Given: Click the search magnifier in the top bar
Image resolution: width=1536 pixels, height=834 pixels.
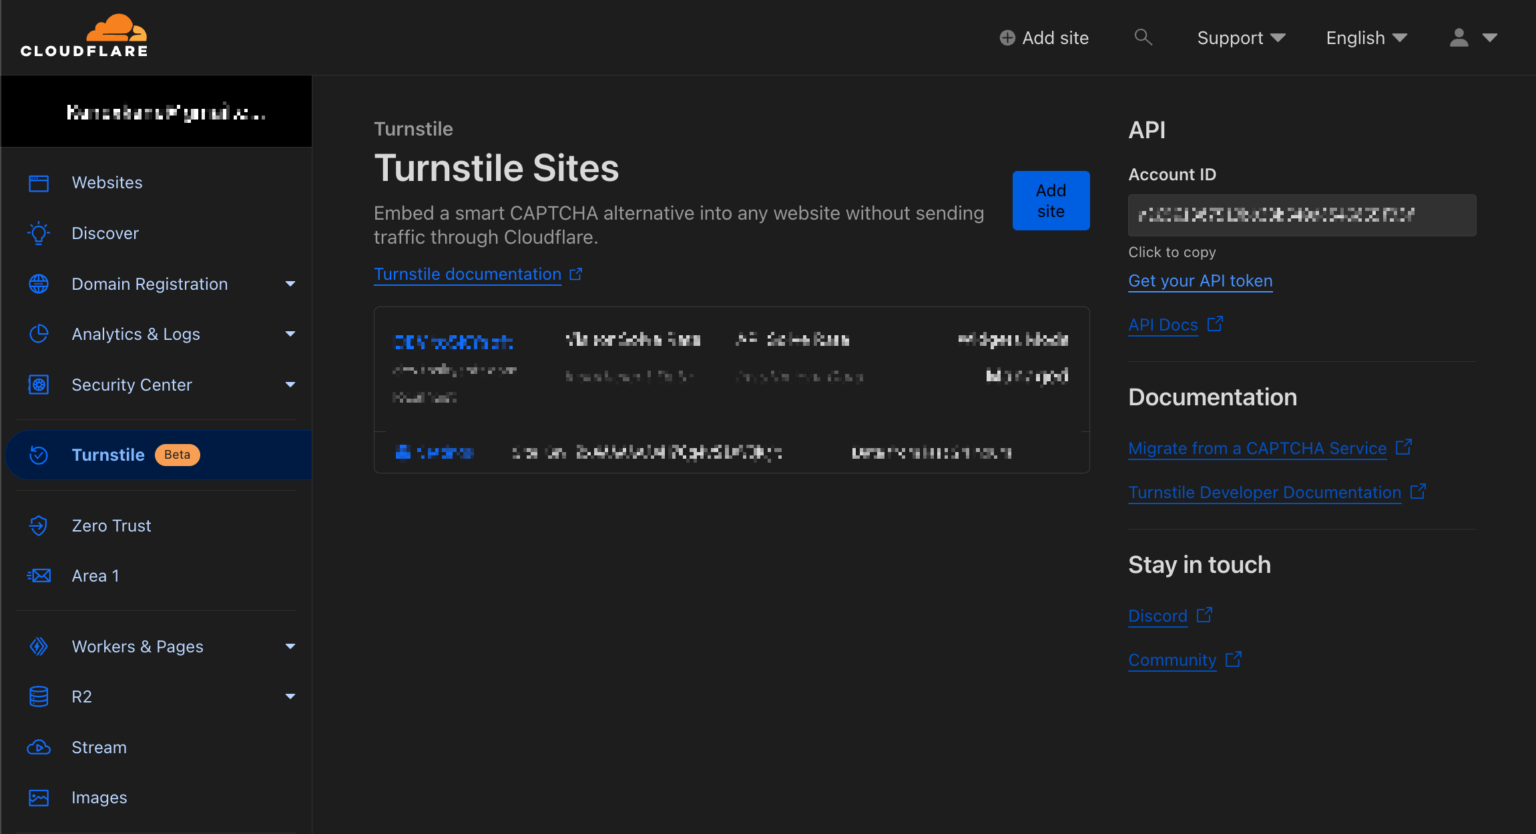Looking at the screenshot, I should pyautogui.click(x=1143, y=37).
